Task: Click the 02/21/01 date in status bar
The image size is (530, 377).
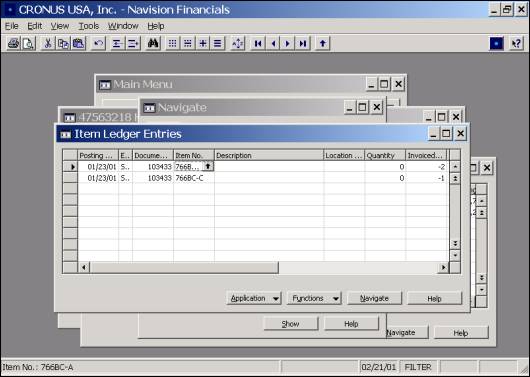Action: tap(379, 367)
